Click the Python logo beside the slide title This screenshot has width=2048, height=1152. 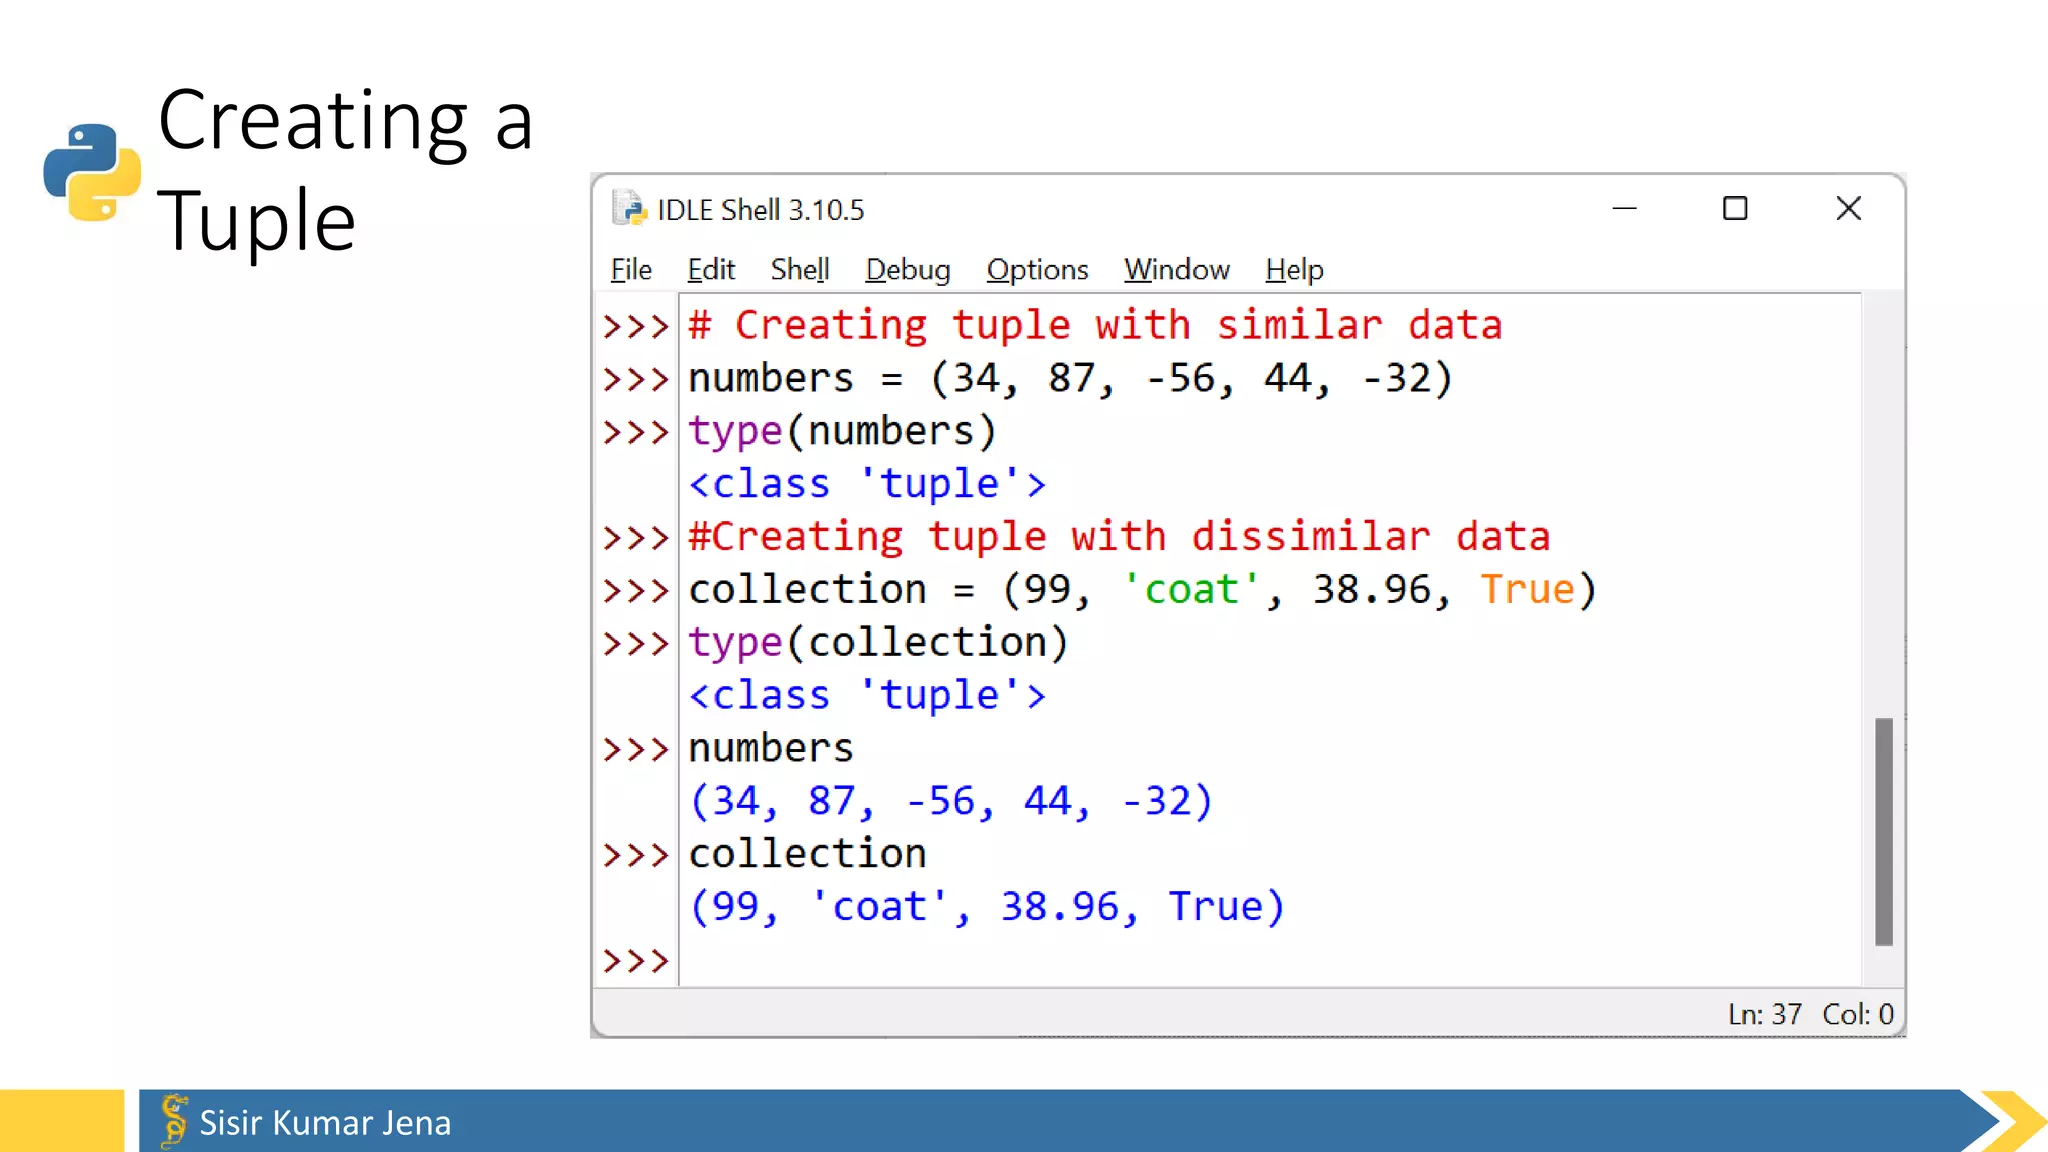(92, 172)
